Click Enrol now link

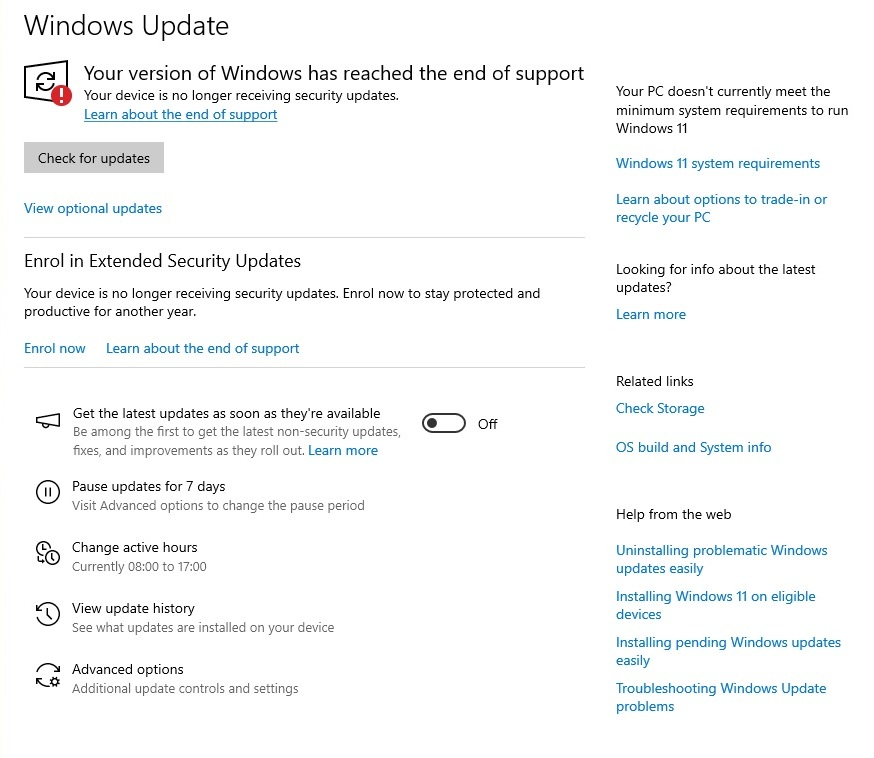pos(55,349)
